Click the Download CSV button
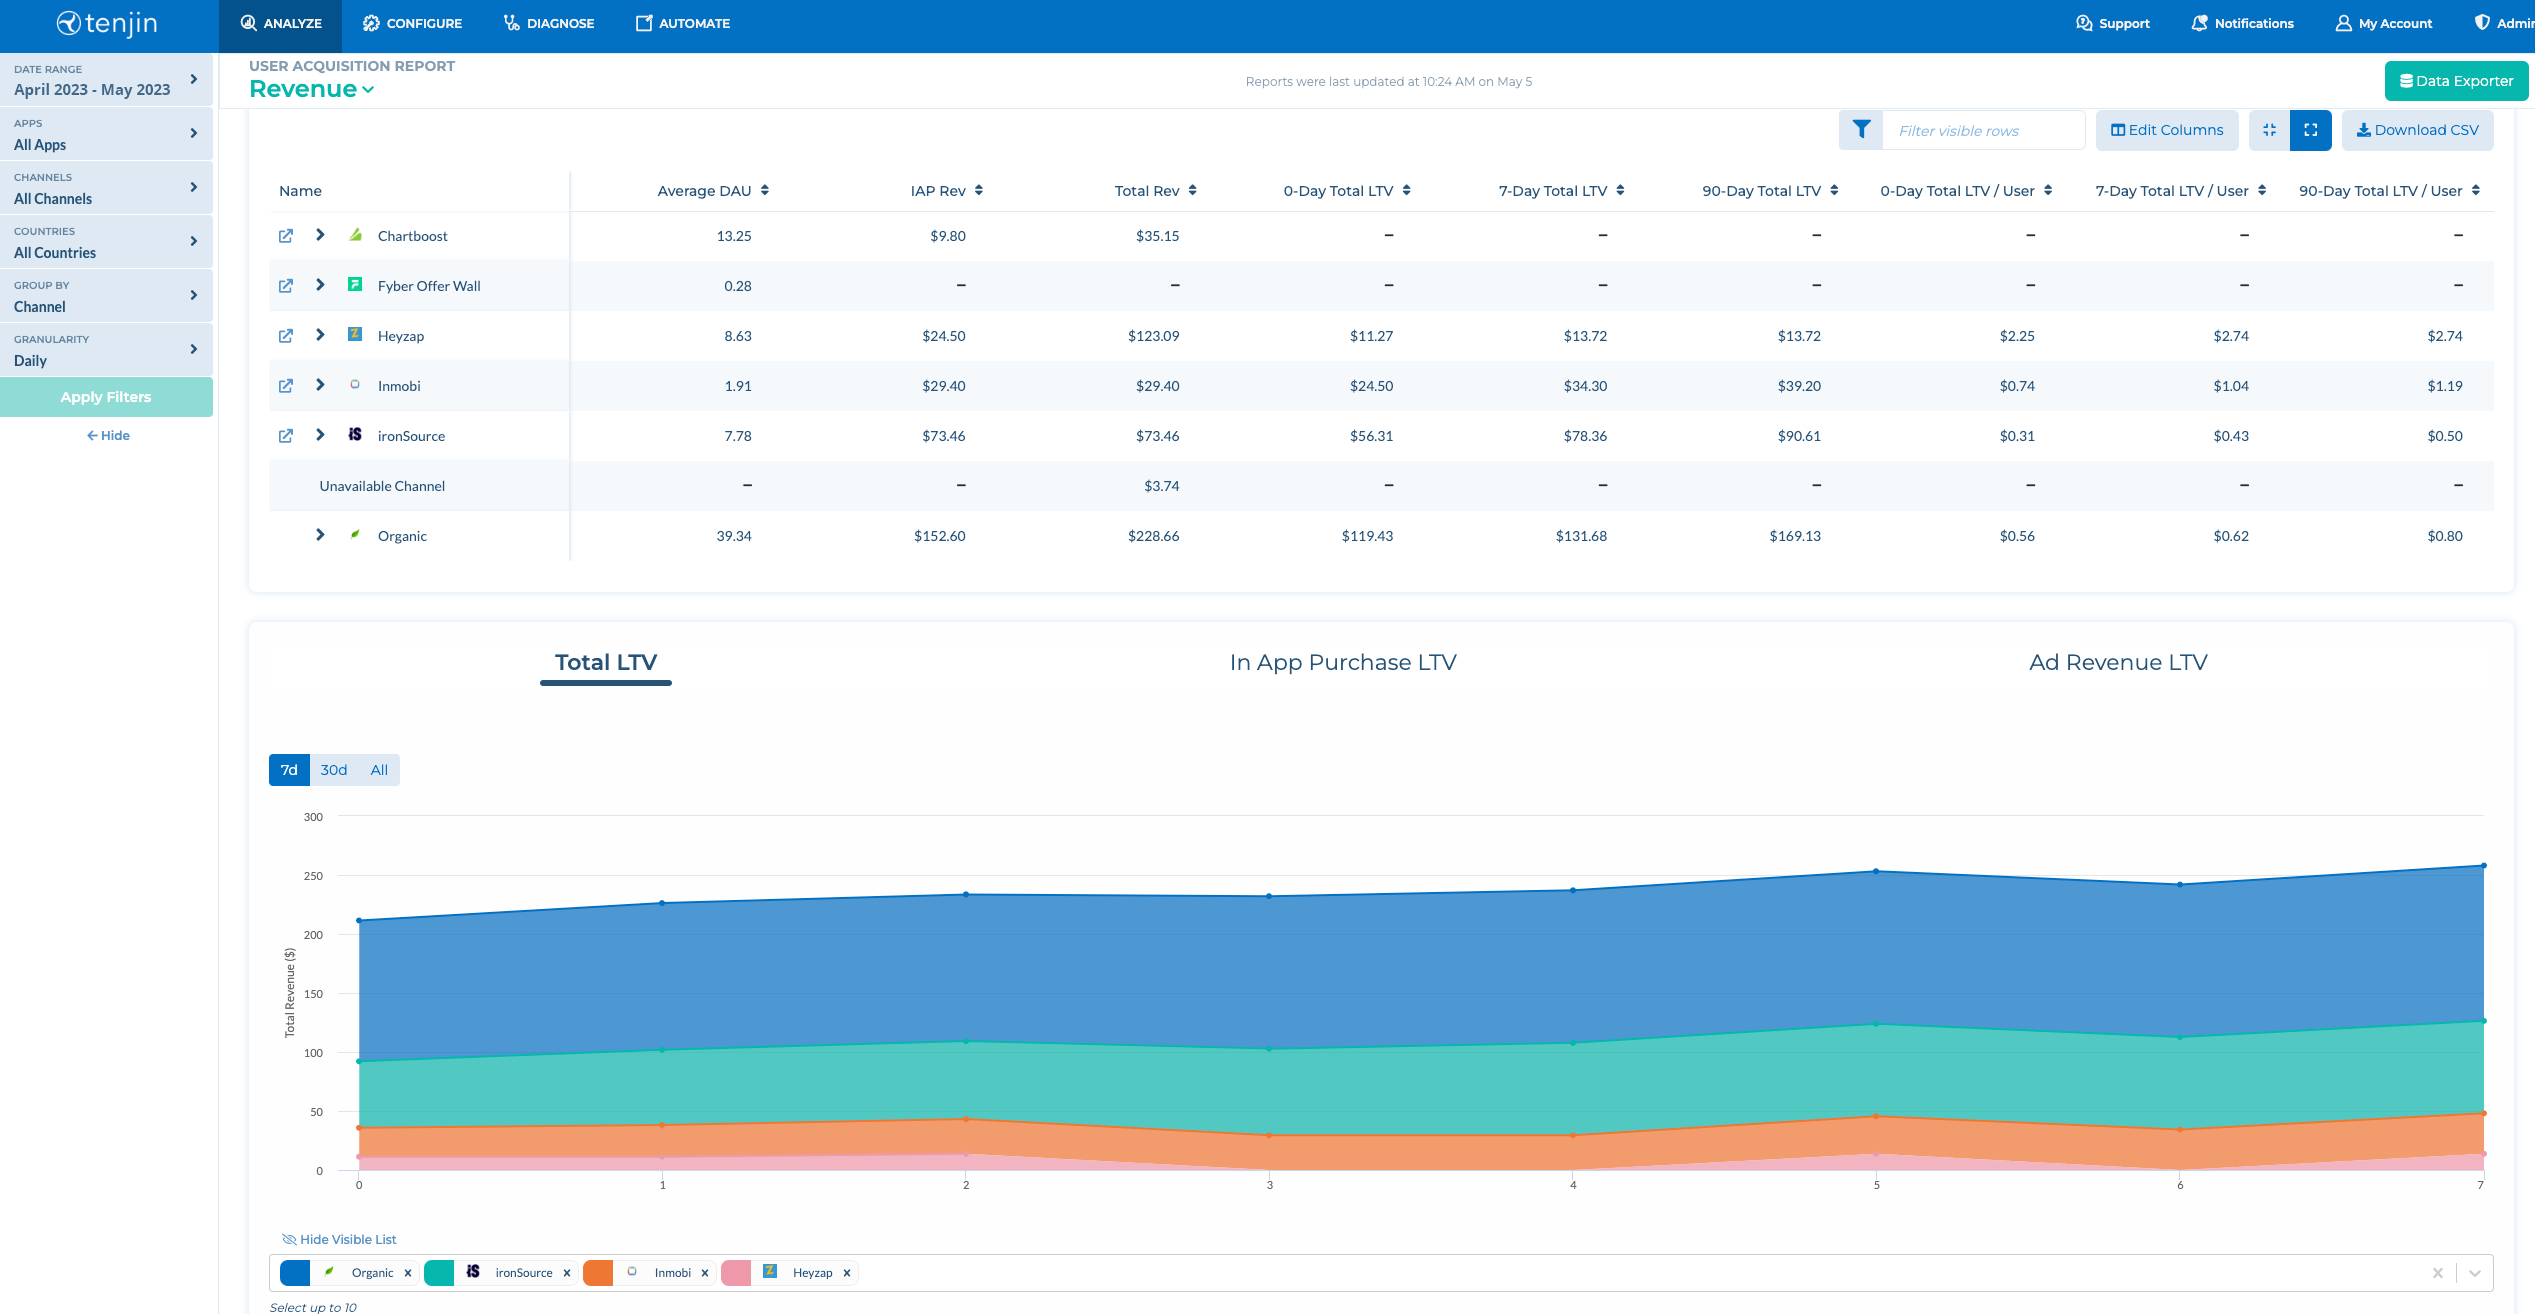This screenshot has width=2535, height=1314. point(2417,130)
